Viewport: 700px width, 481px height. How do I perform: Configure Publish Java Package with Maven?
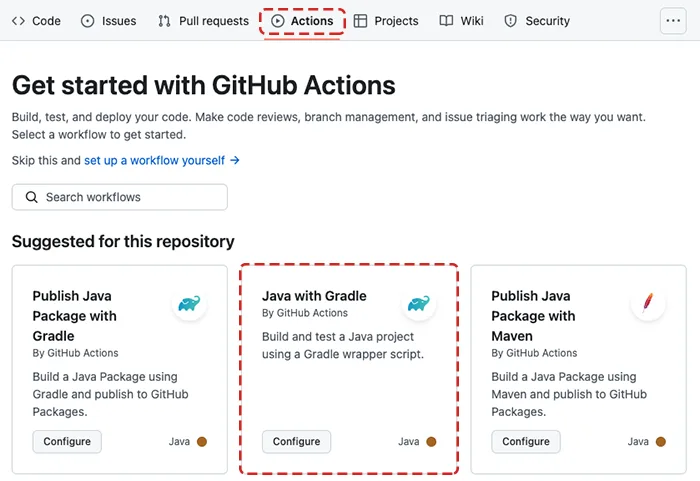[x=526, y=442]
